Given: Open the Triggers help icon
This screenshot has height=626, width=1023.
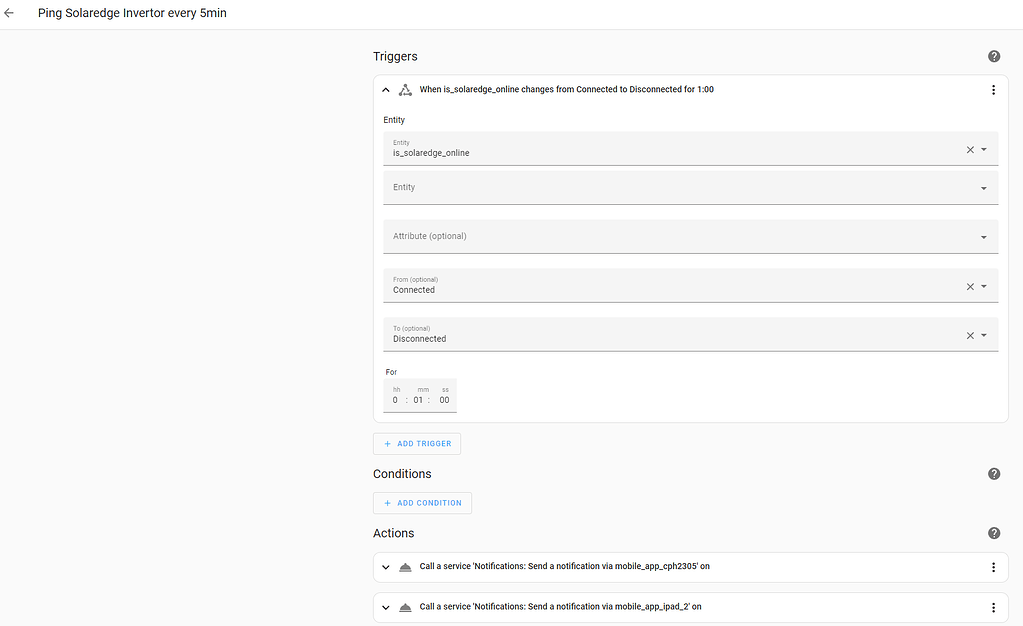Looking at the screenshot, I should [993, 56].
